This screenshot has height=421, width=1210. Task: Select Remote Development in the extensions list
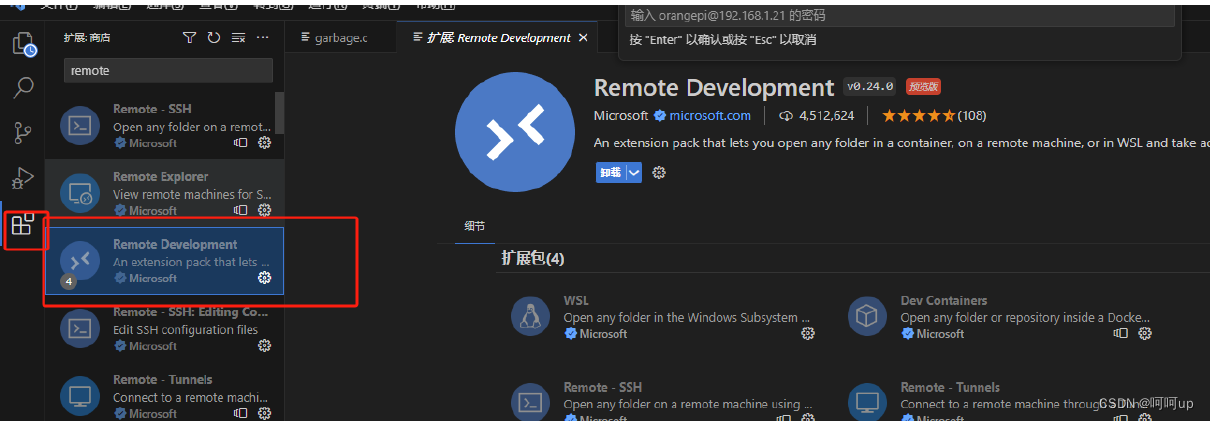click(x=164, y=261)
